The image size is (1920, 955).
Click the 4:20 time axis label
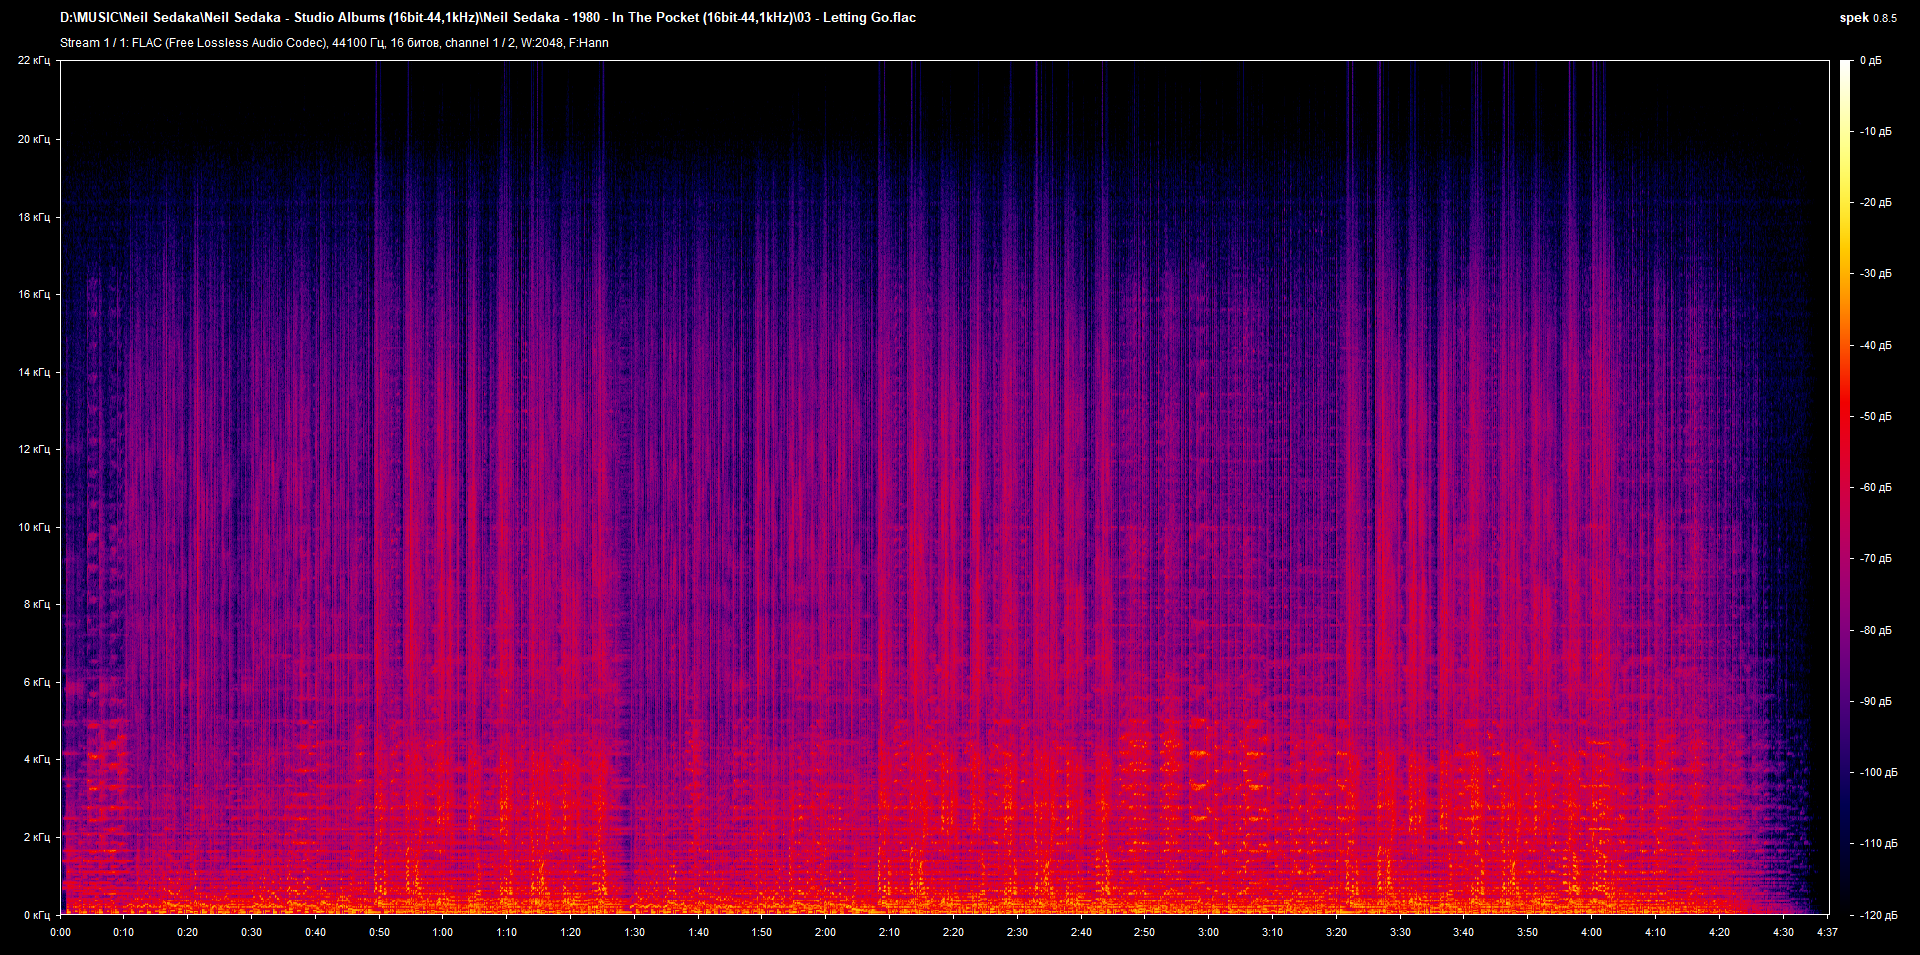pos(1719,932)
